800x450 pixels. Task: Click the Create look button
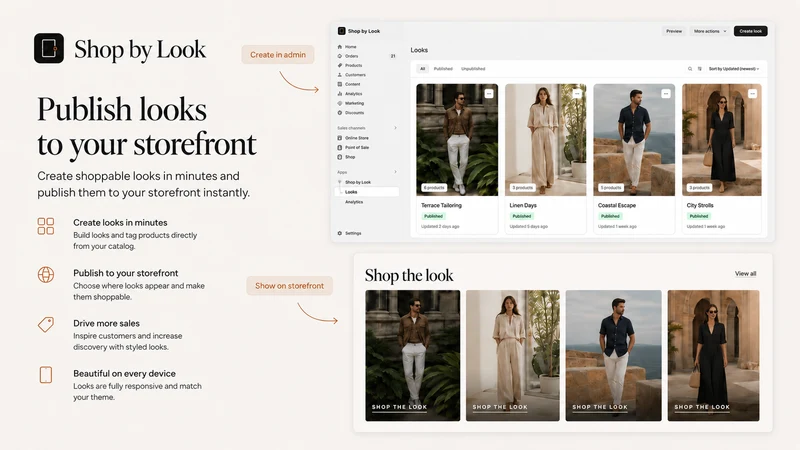pos(751,31)
